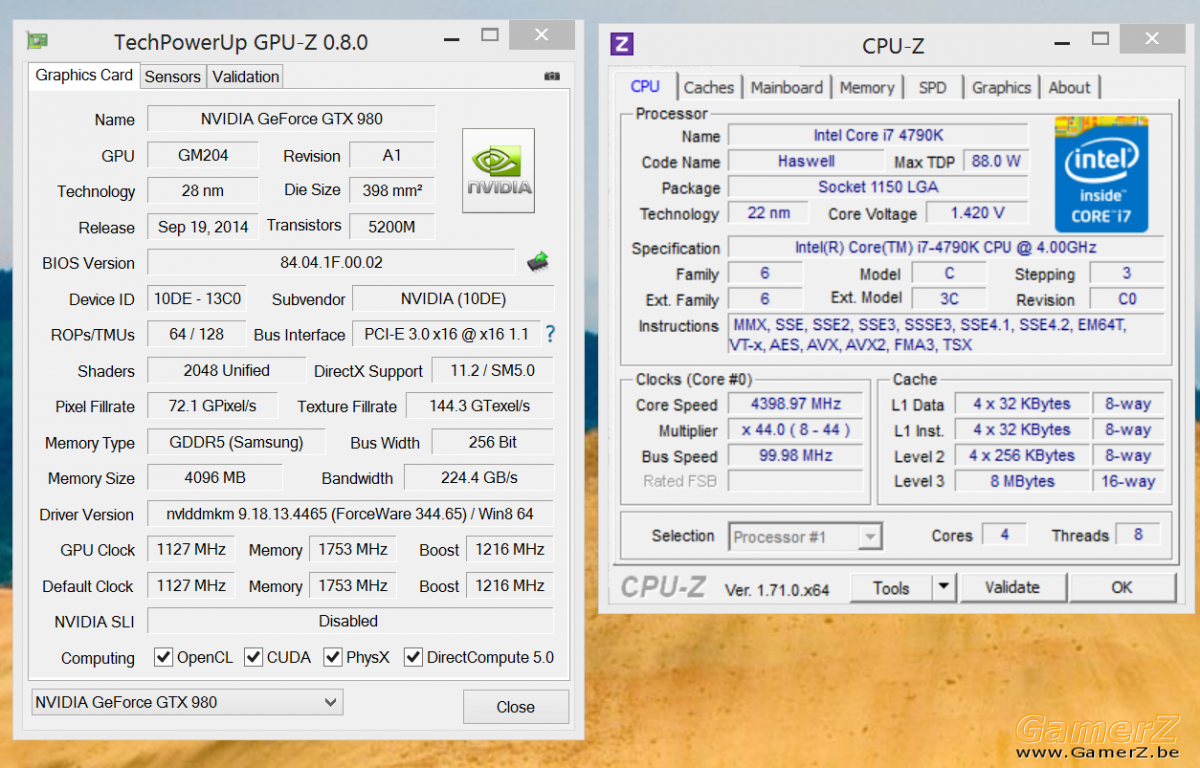The image size is (1200, 768).
Task: Click the '64 / 128' ROPs/TMUs value
Action: pos(197,334)
